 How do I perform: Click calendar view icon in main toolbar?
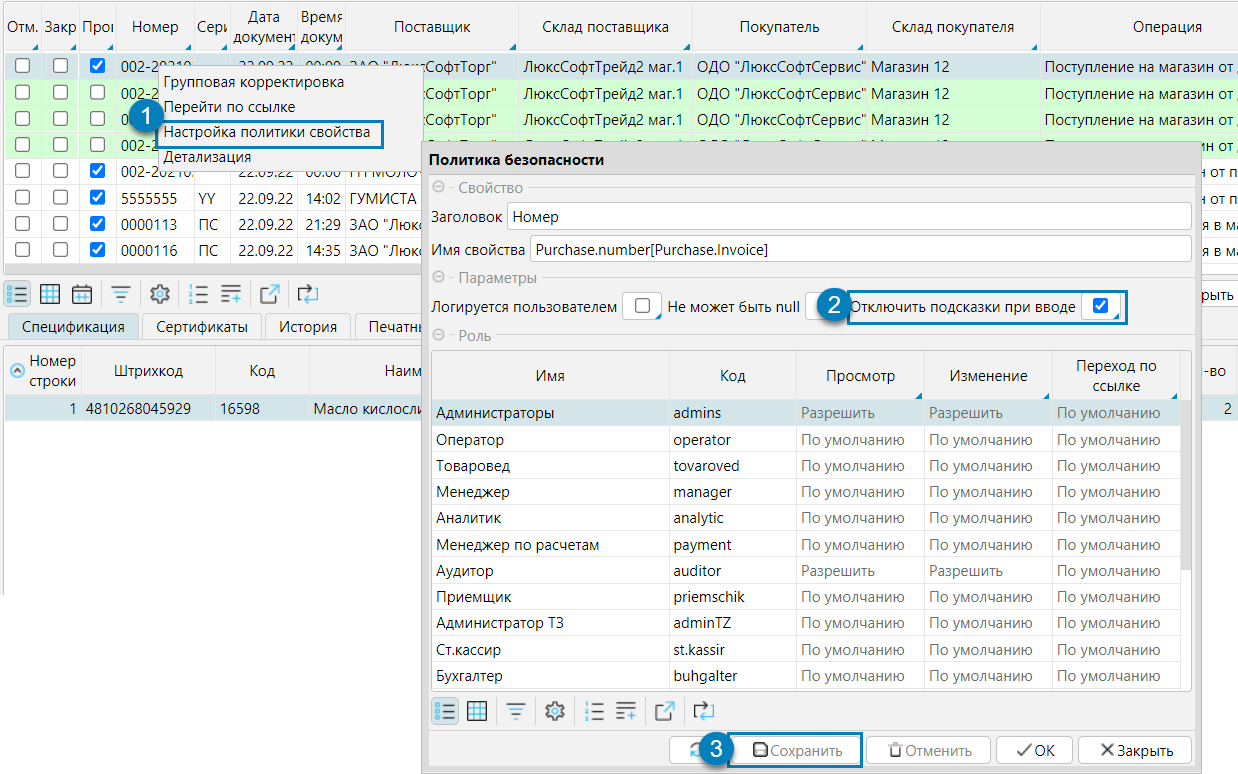[82, 294]
